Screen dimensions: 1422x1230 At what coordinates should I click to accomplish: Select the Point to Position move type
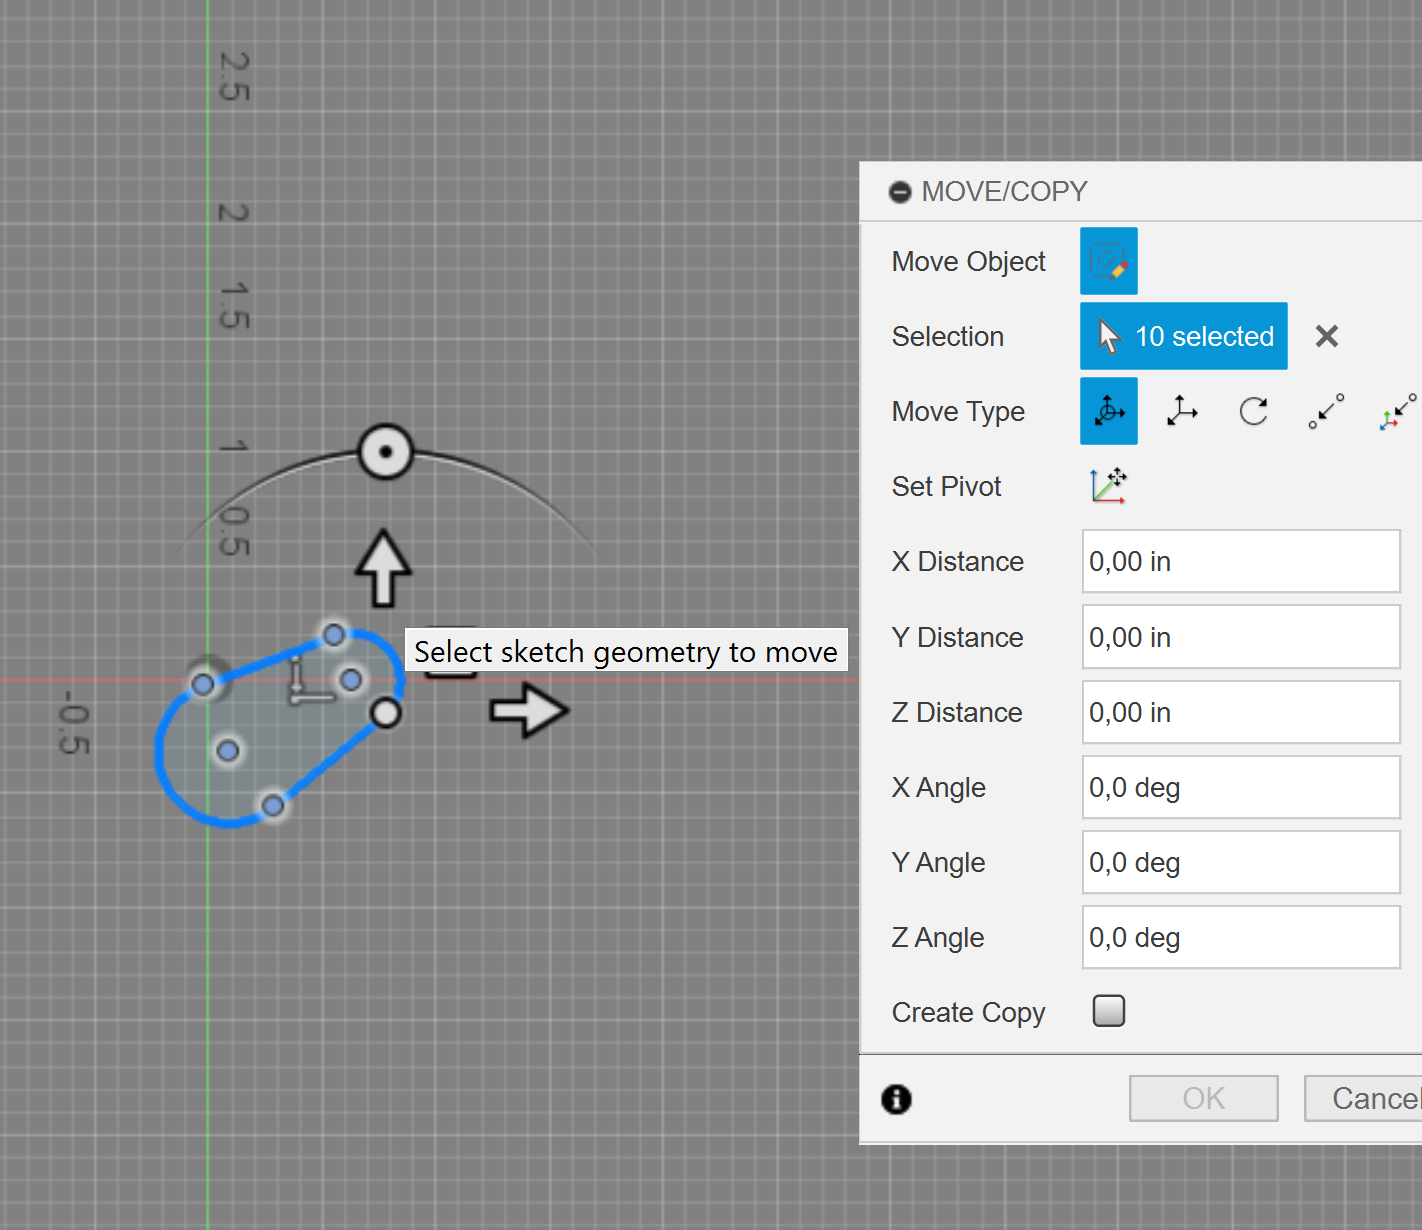[x=1397, y=411]
